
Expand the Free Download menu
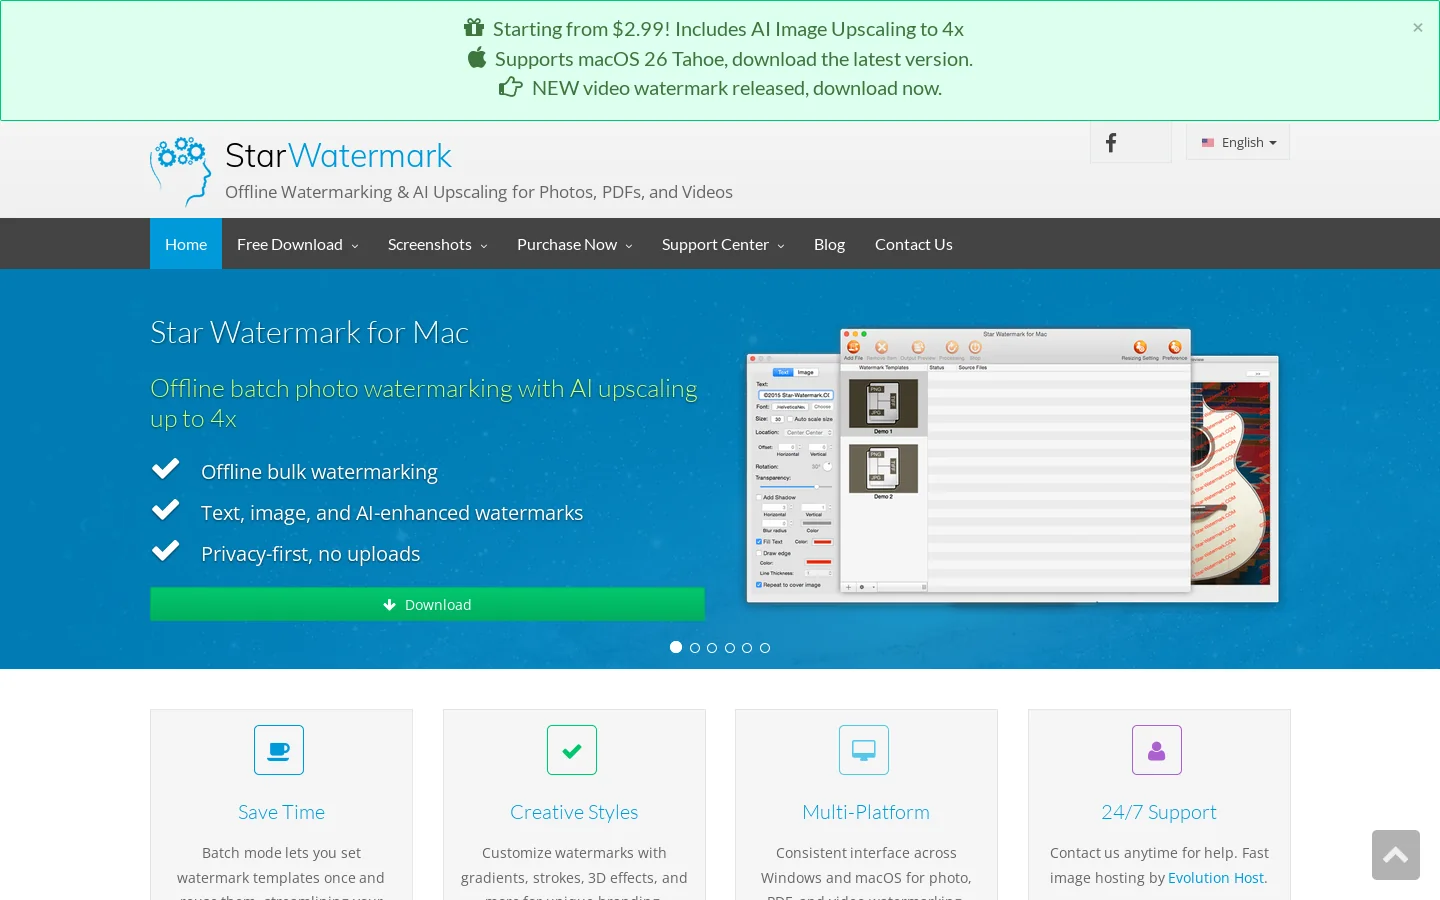[297, 244]
